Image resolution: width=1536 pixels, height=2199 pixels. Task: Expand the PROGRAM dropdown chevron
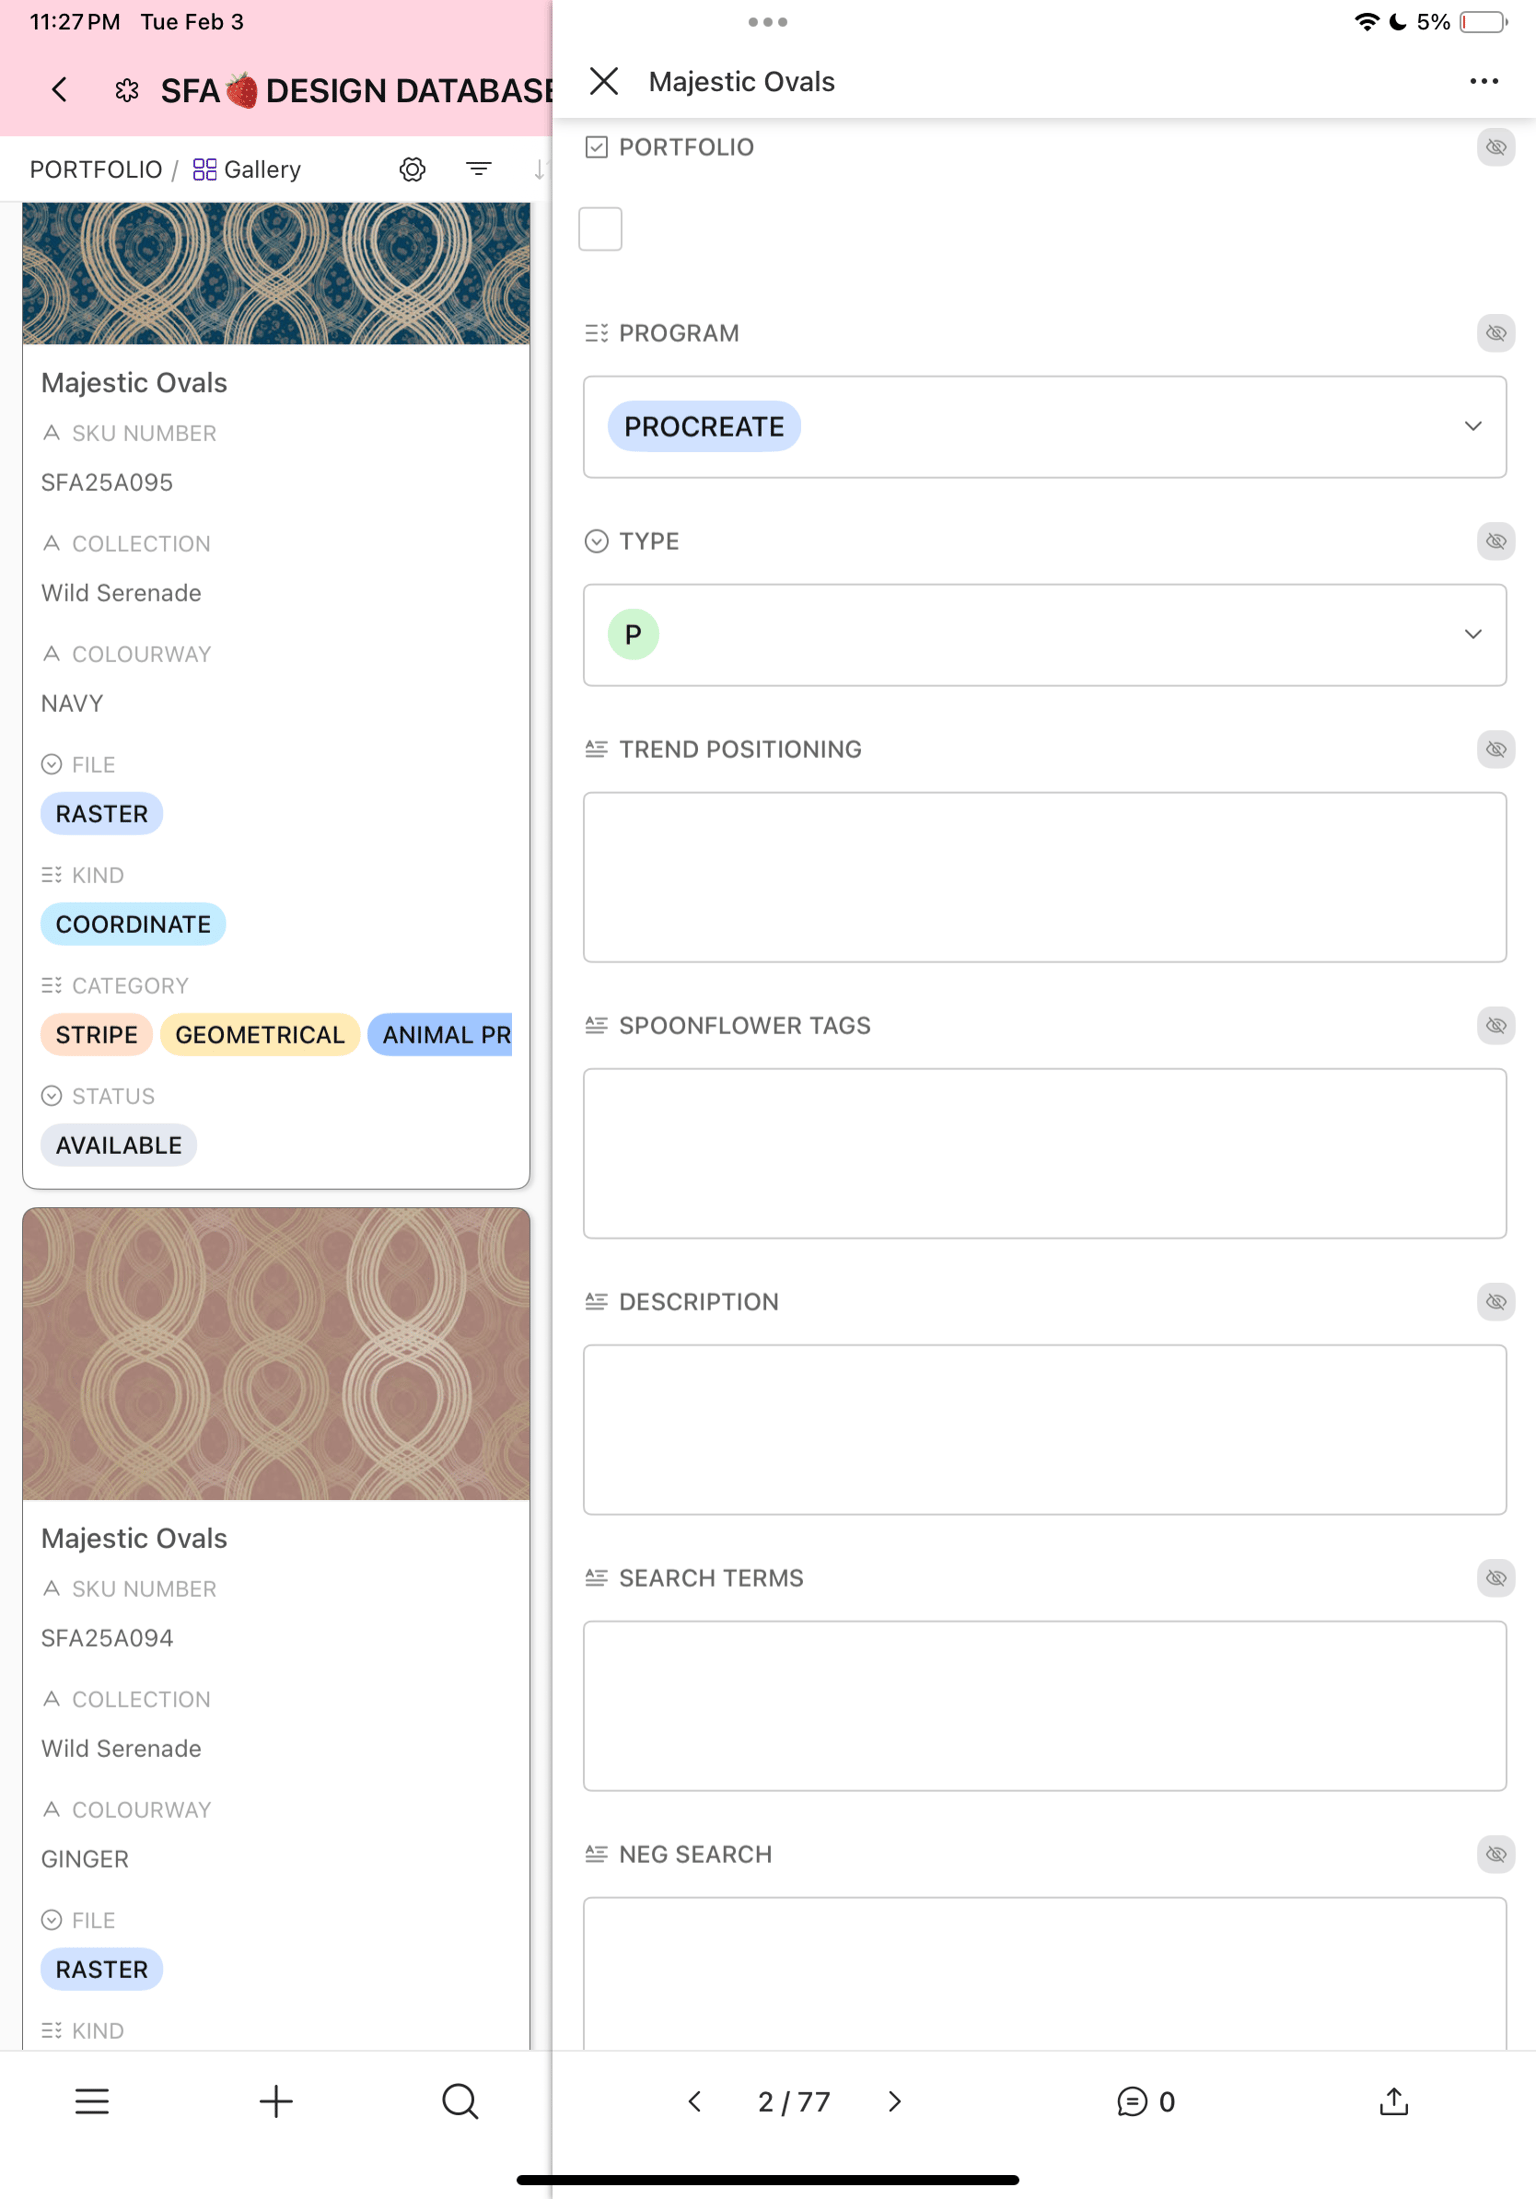click(x=1473, y=426)
